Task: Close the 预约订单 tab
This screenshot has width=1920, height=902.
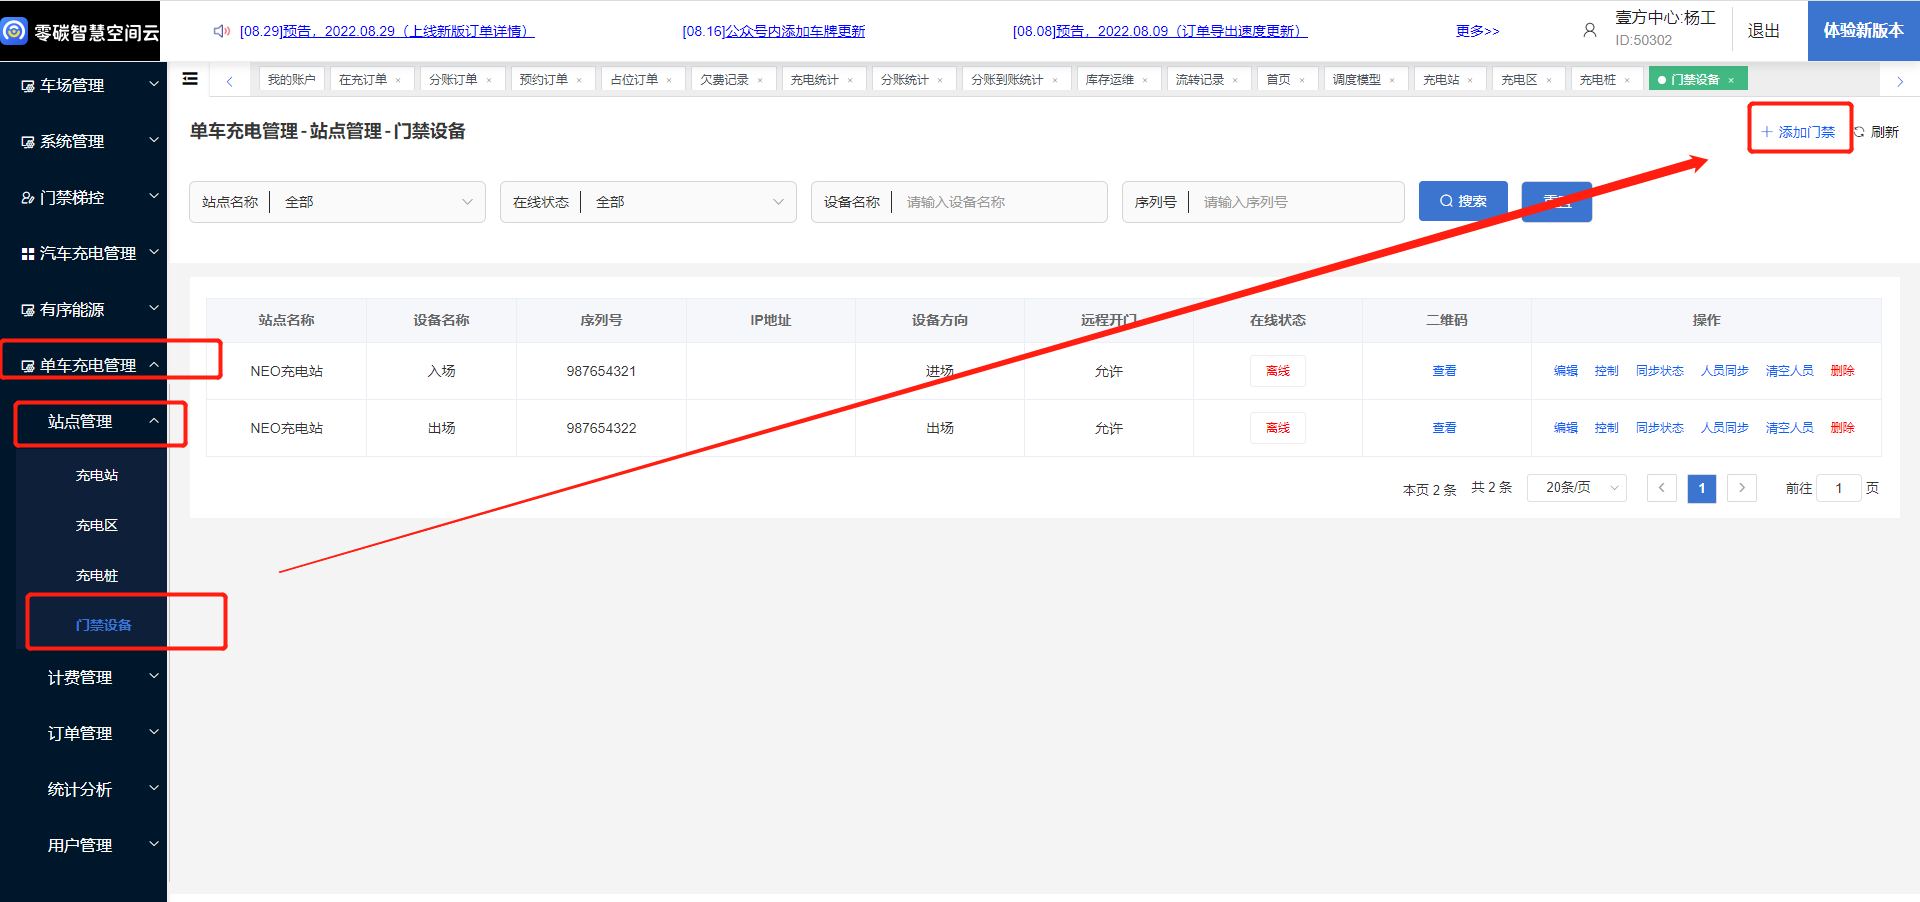Action: pos(579,80)
